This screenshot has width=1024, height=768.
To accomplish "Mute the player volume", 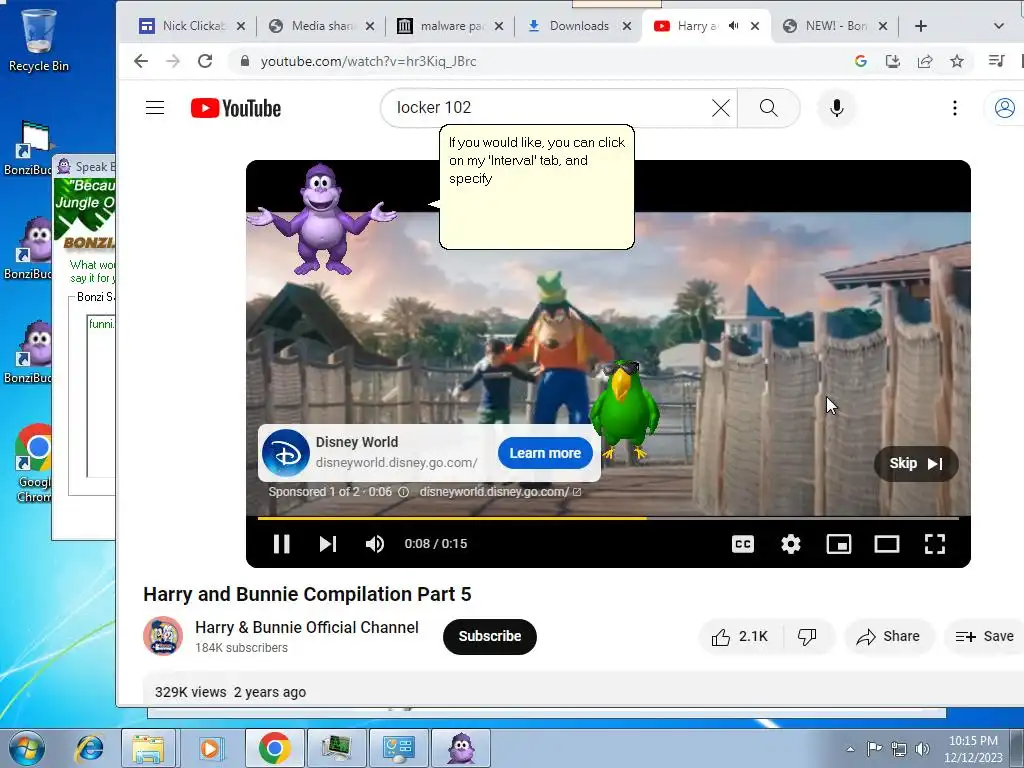I will point(375,543).
